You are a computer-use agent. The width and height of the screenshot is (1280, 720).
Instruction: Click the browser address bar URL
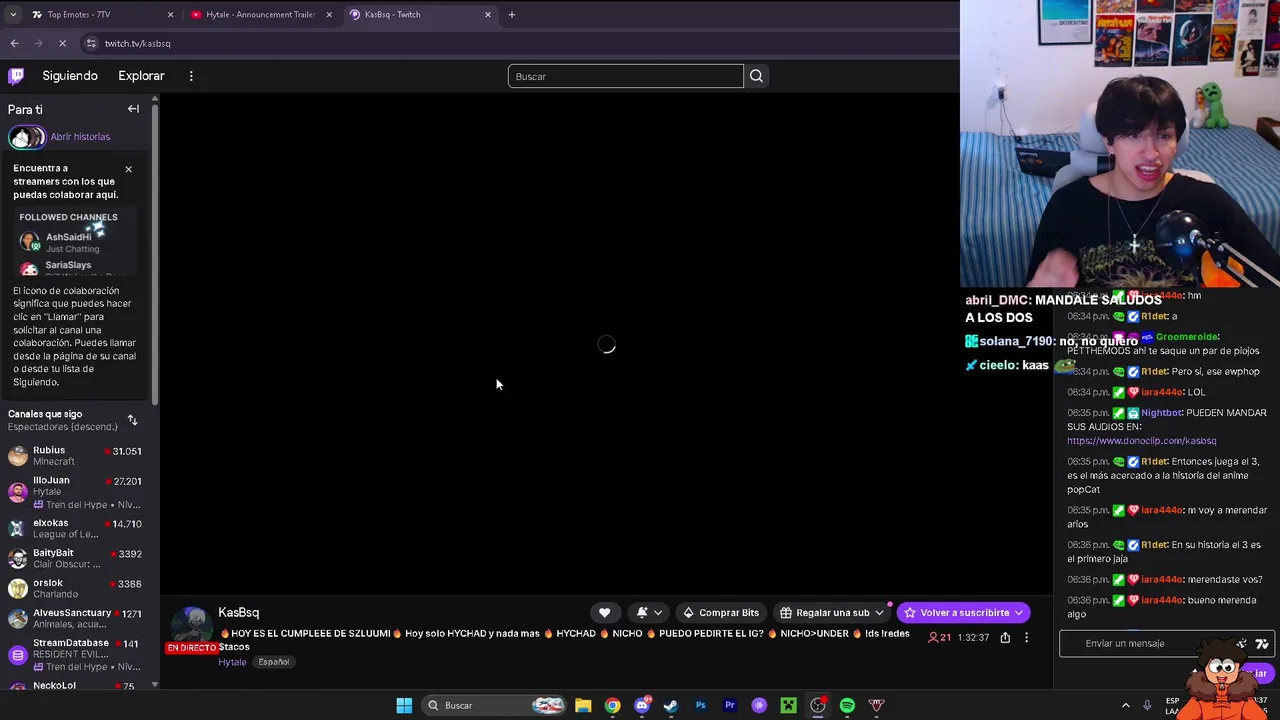pos(137,43)
